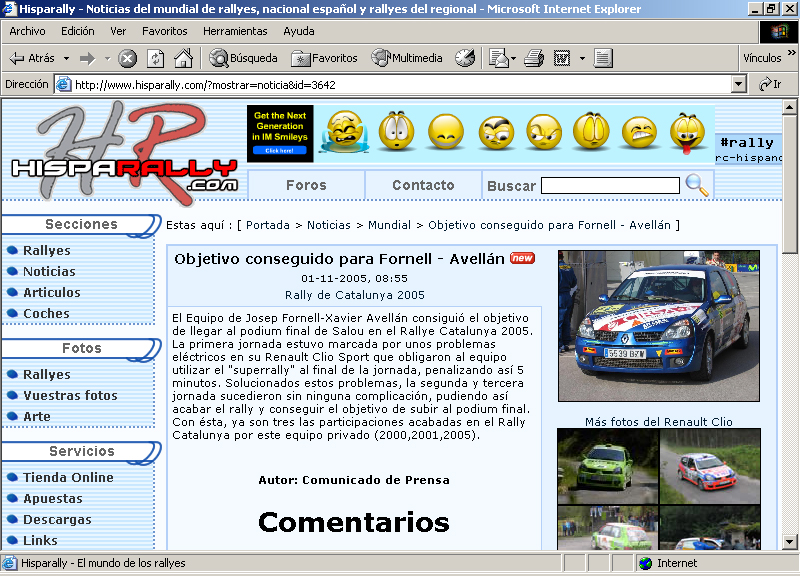This screenshot has height=576, width=800.
Task: Click the tongue-out smiley icon
Action: pyautogui.click(x=687, y=133)
